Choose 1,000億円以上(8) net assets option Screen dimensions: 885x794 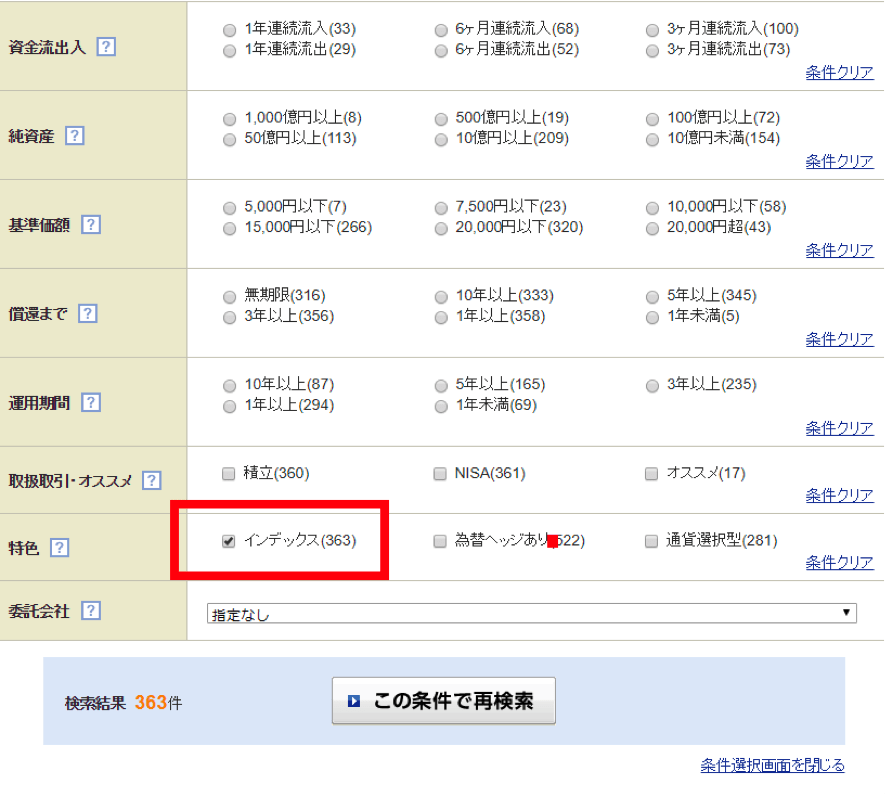(230, 119)
